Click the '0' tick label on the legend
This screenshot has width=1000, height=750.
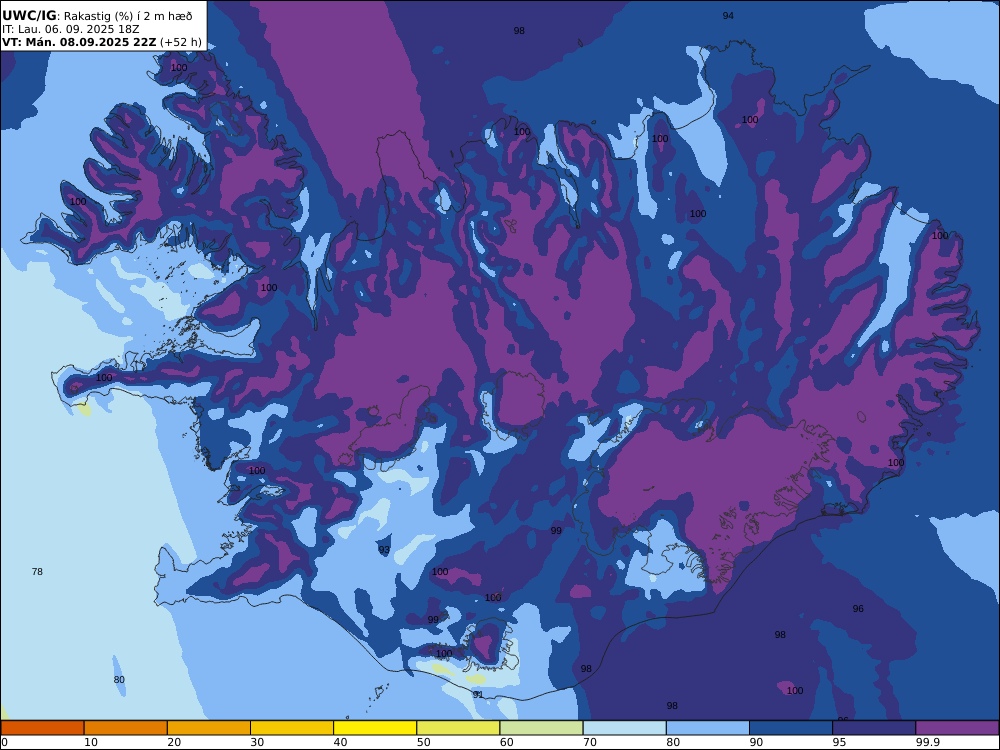coord(4,742)
